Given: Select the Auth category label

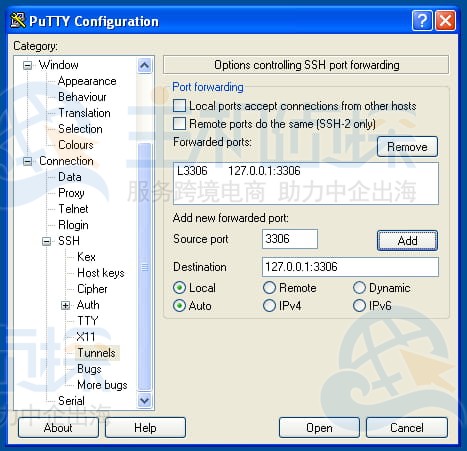Looking at the screenshot, I should (x=88, y=305).
